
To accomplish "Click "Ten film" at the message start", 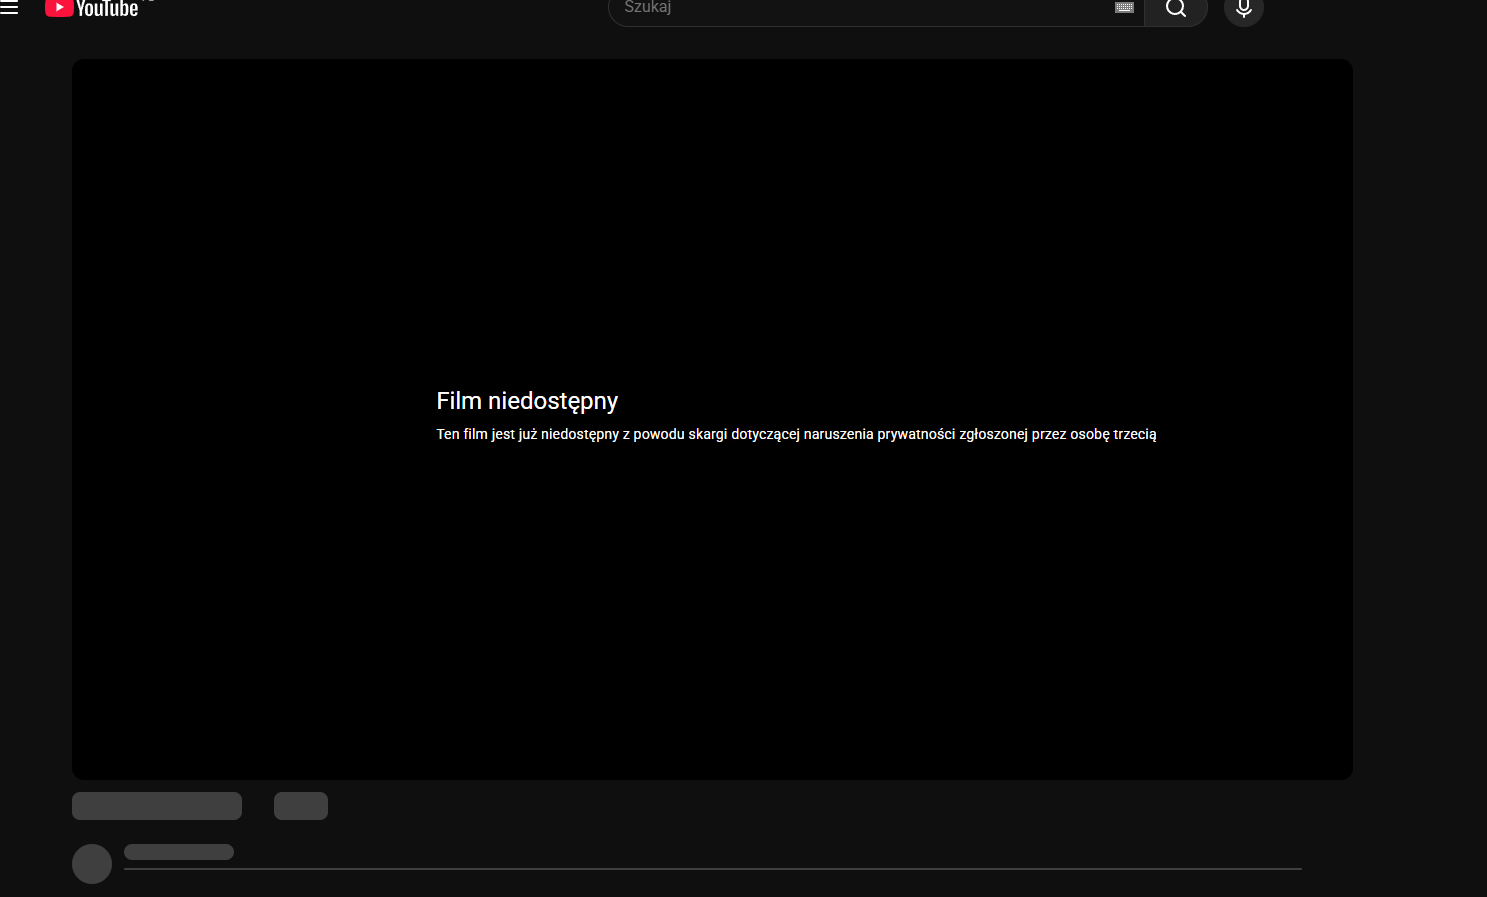I will click(x=461, y=434).
